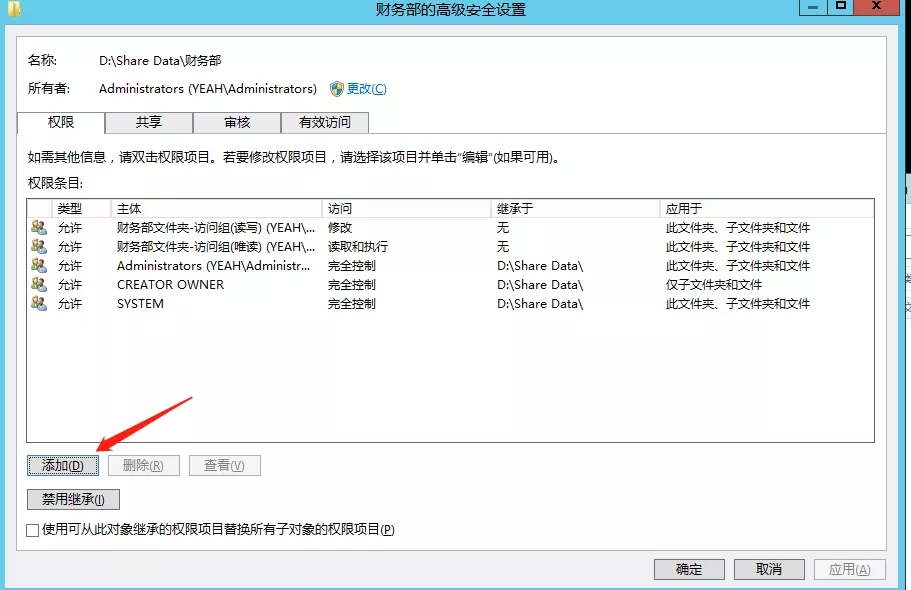Go to the 有效访问 tab

[x=324, y=122]
